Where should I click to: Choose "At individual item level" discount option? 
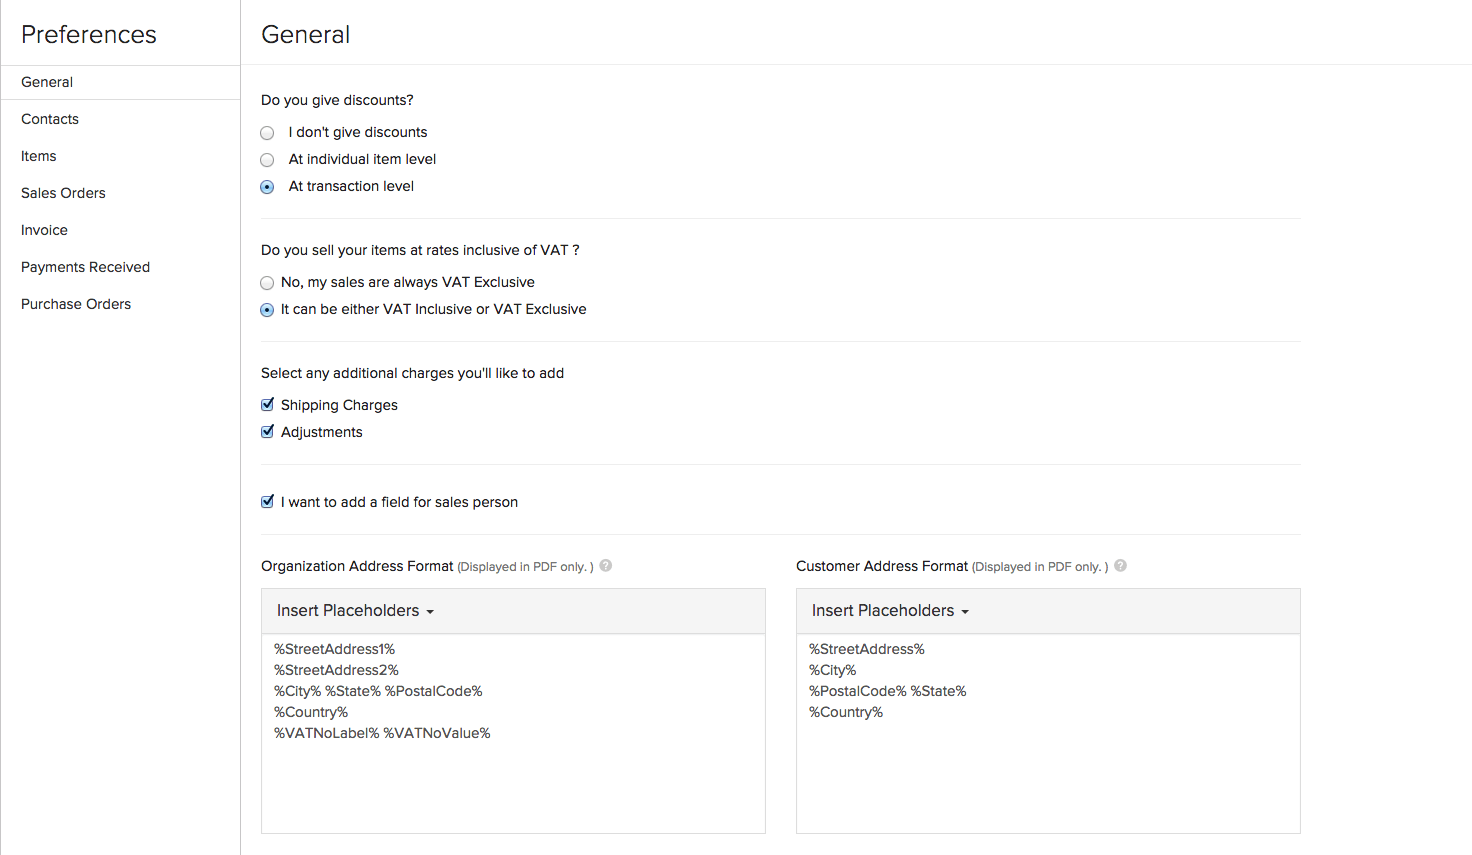point(267,160)
